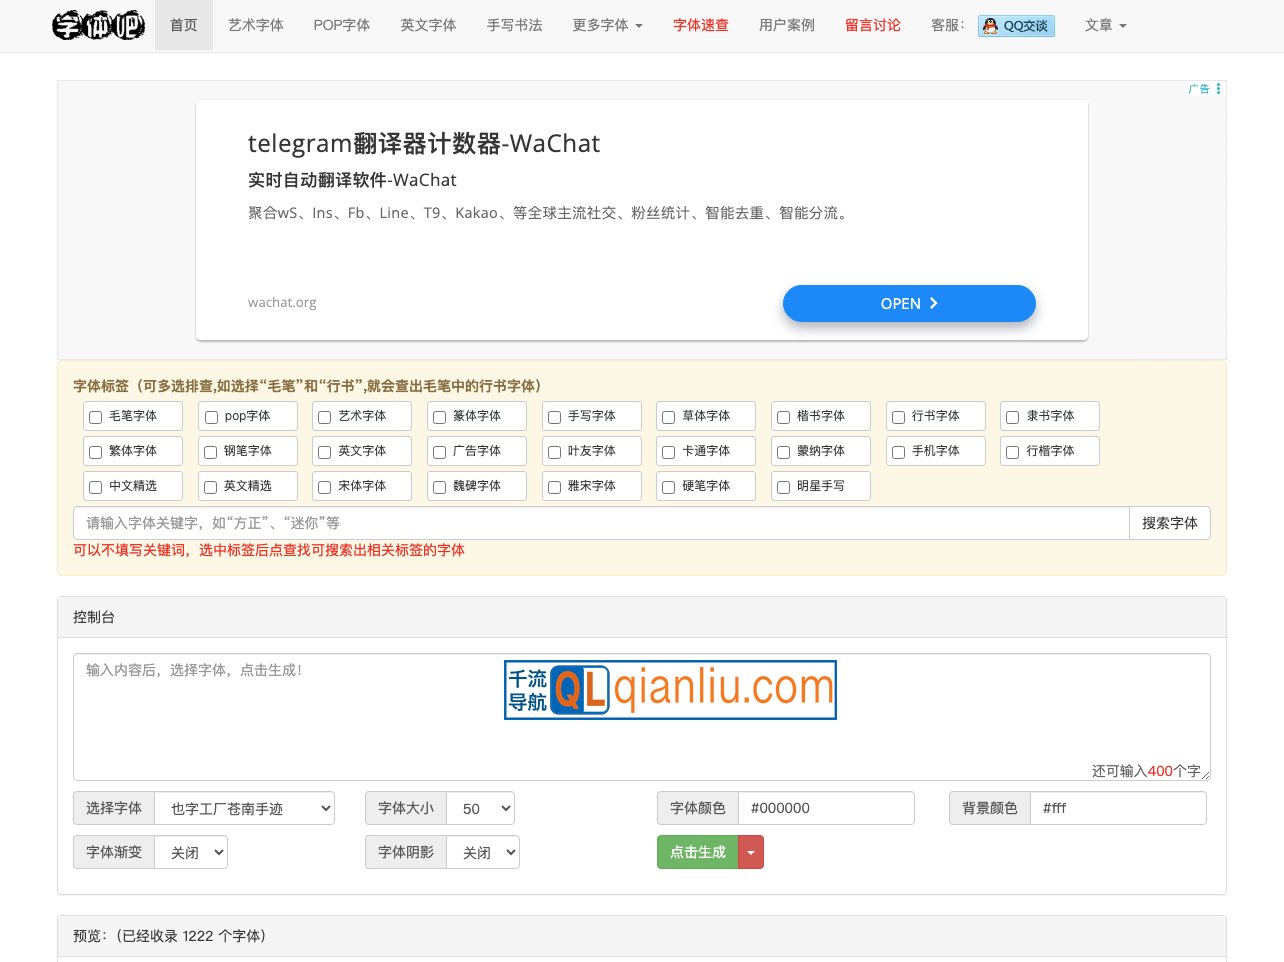Check the 毛笔字体 tag checkbox
The height and width of the screenshot is (962, 1284).
click(95, 416)
